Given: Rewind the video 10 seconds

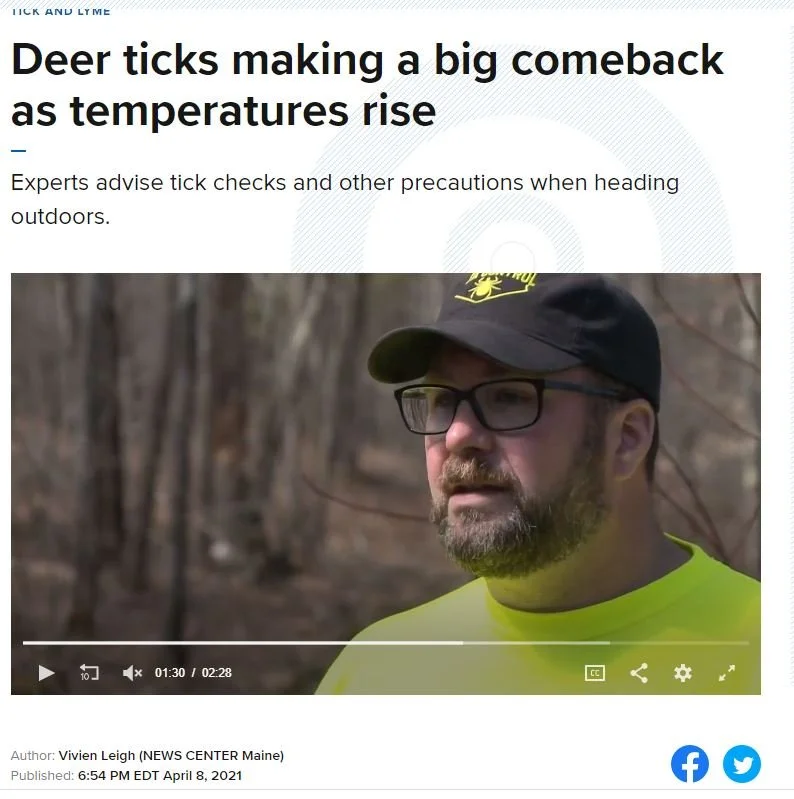Looking at the screenshot, I should pyautogui.click(x=89, y=673).
